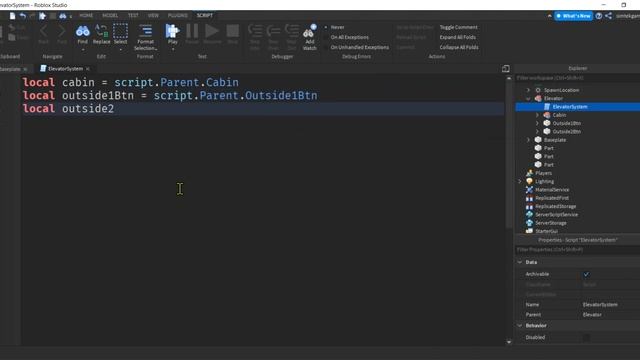Image resolution: width=640 pixels, height=360 pixels.
Task: Collapse the ribbon with the chevron arrow
Action: [549, 16]
